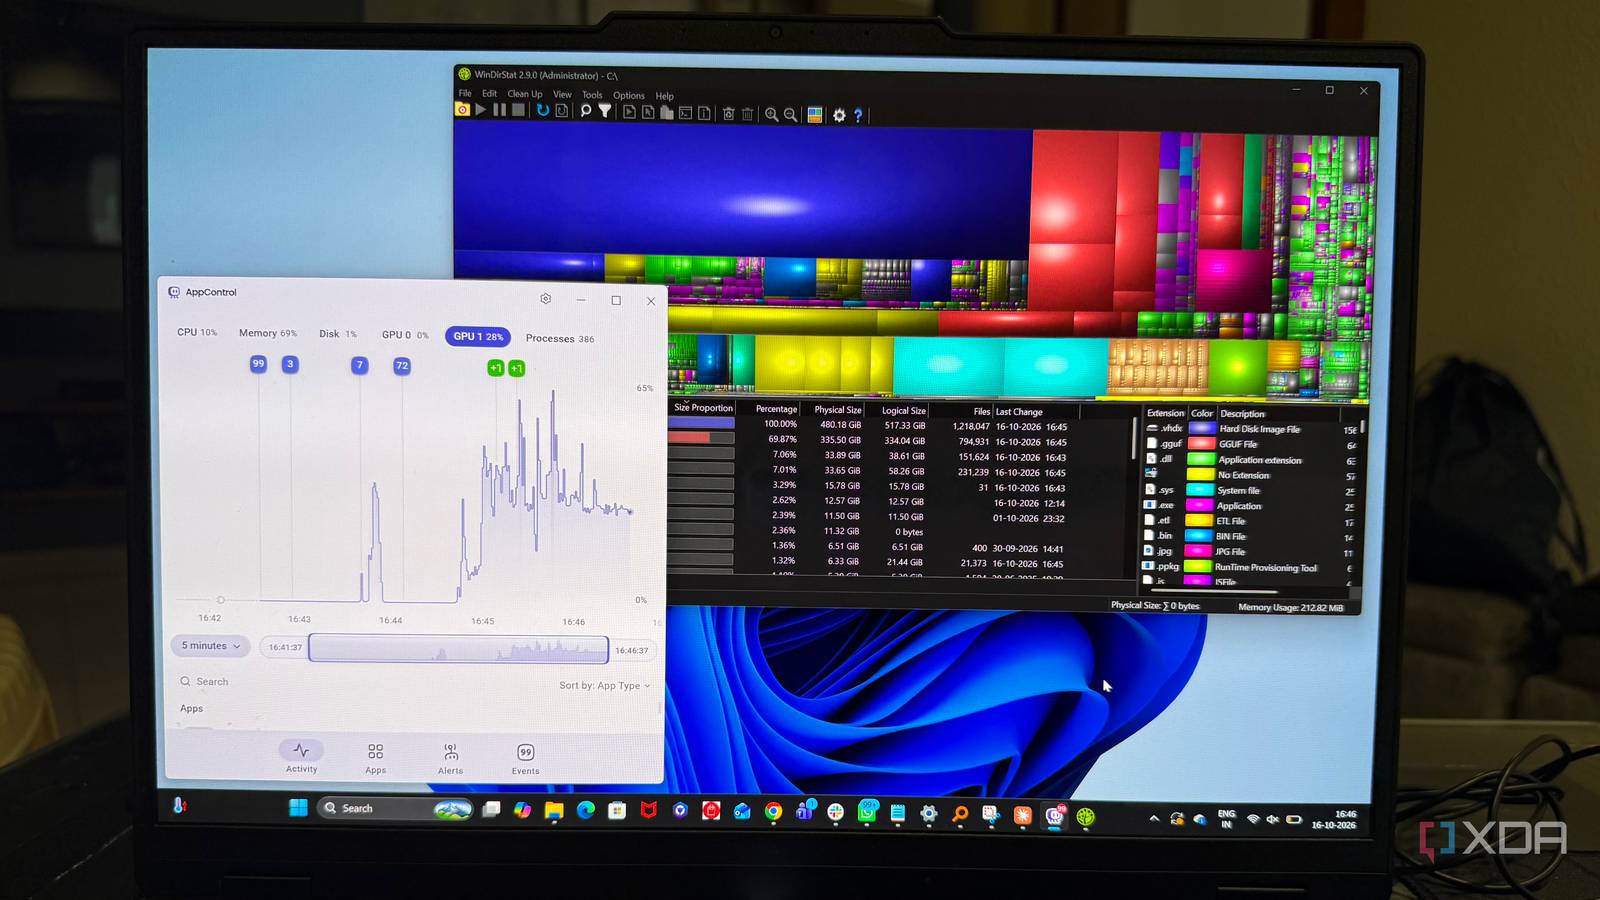Click the Windows Start button on taskbar
This screenshot has width=1600, height=900.
point(298,808)
